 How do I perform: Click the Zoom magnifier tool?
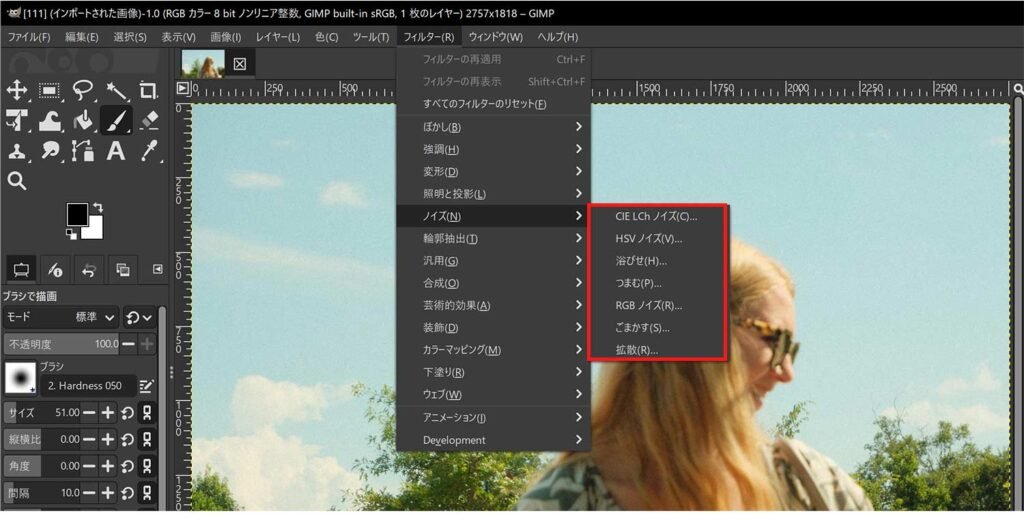(x=17, y=181)
